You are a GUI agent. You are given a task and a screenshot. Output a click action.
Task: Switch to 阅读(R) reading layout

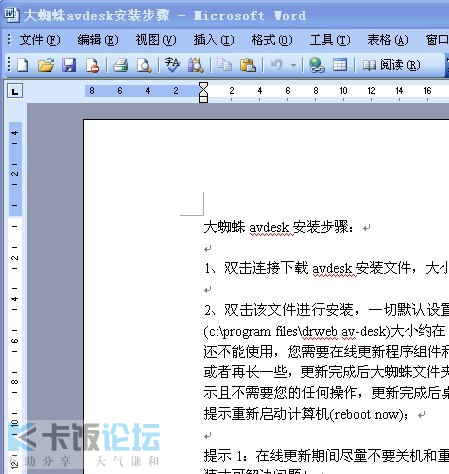pyautogui.click(x=392, y=65)
